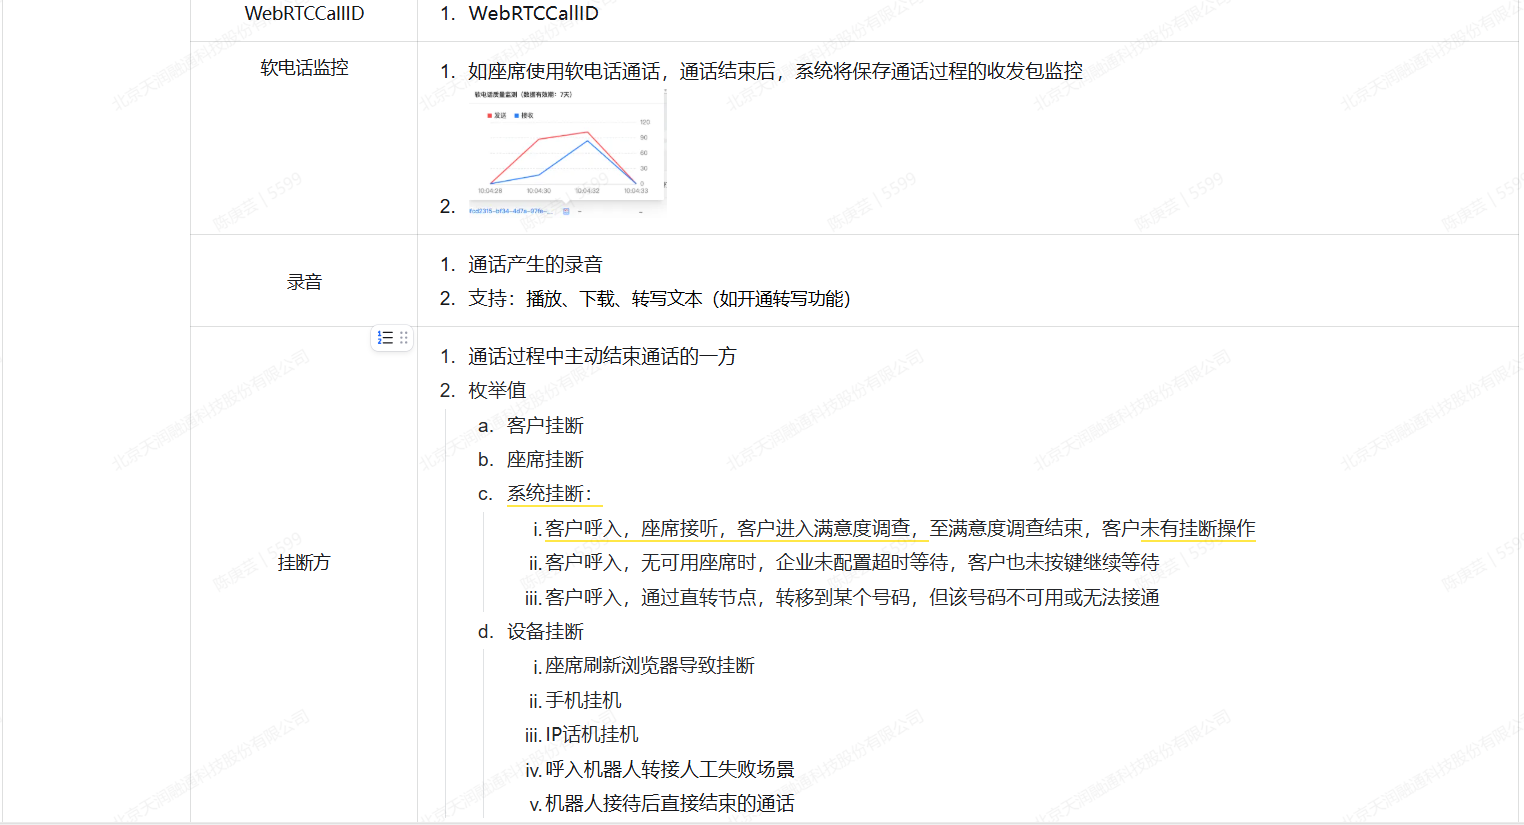Click the WebRTCCallID label in left column
Image resolution: width=1524 pixels, height=825 pixels.
(x=304, y=14)
